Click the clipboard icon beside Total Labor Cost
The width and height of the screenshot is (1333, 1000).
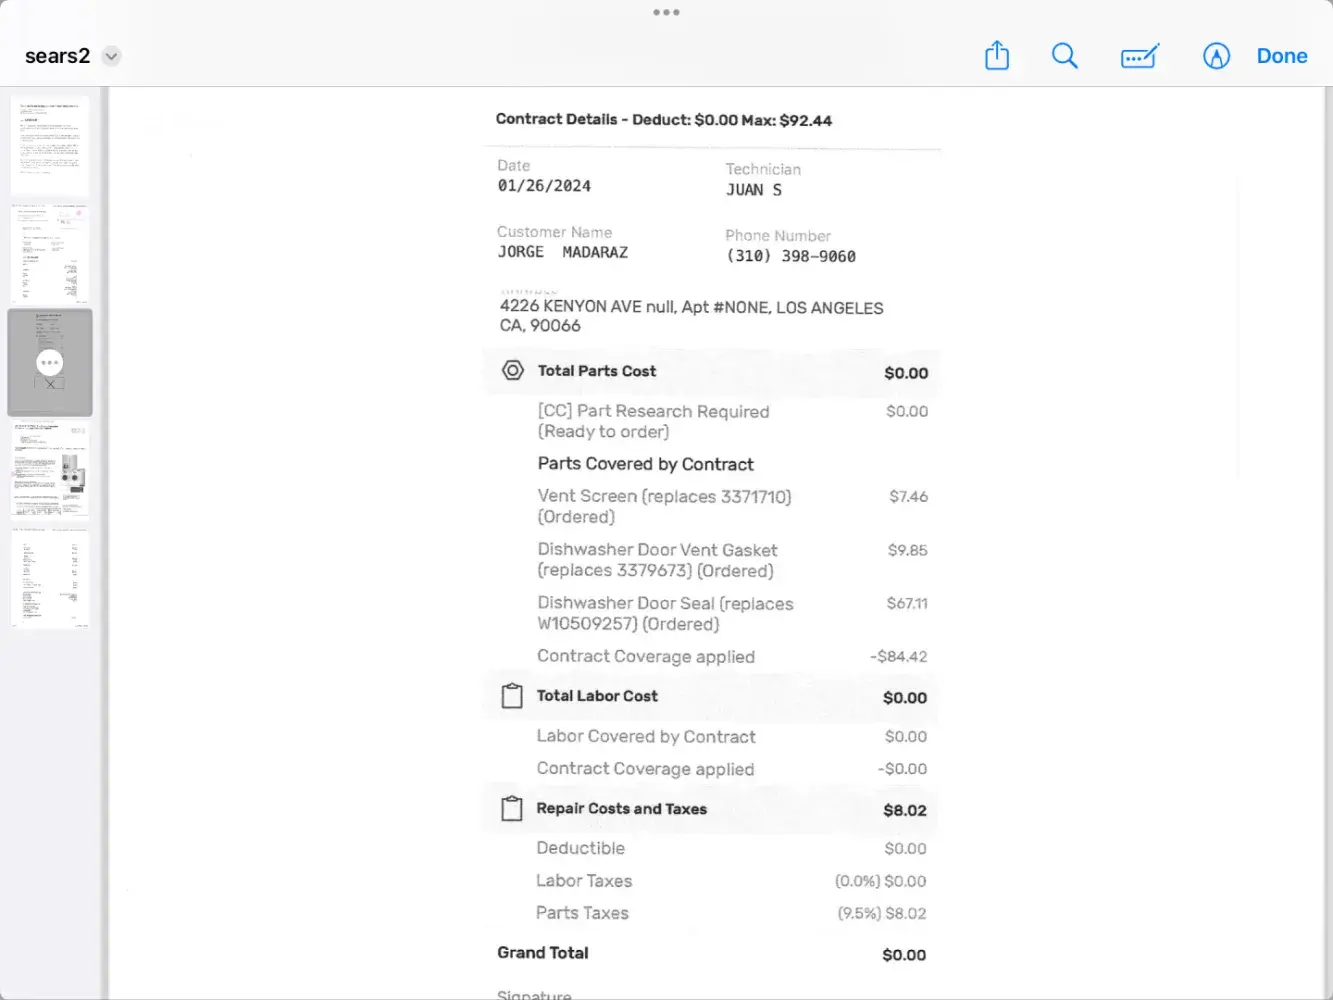point(512,696)
